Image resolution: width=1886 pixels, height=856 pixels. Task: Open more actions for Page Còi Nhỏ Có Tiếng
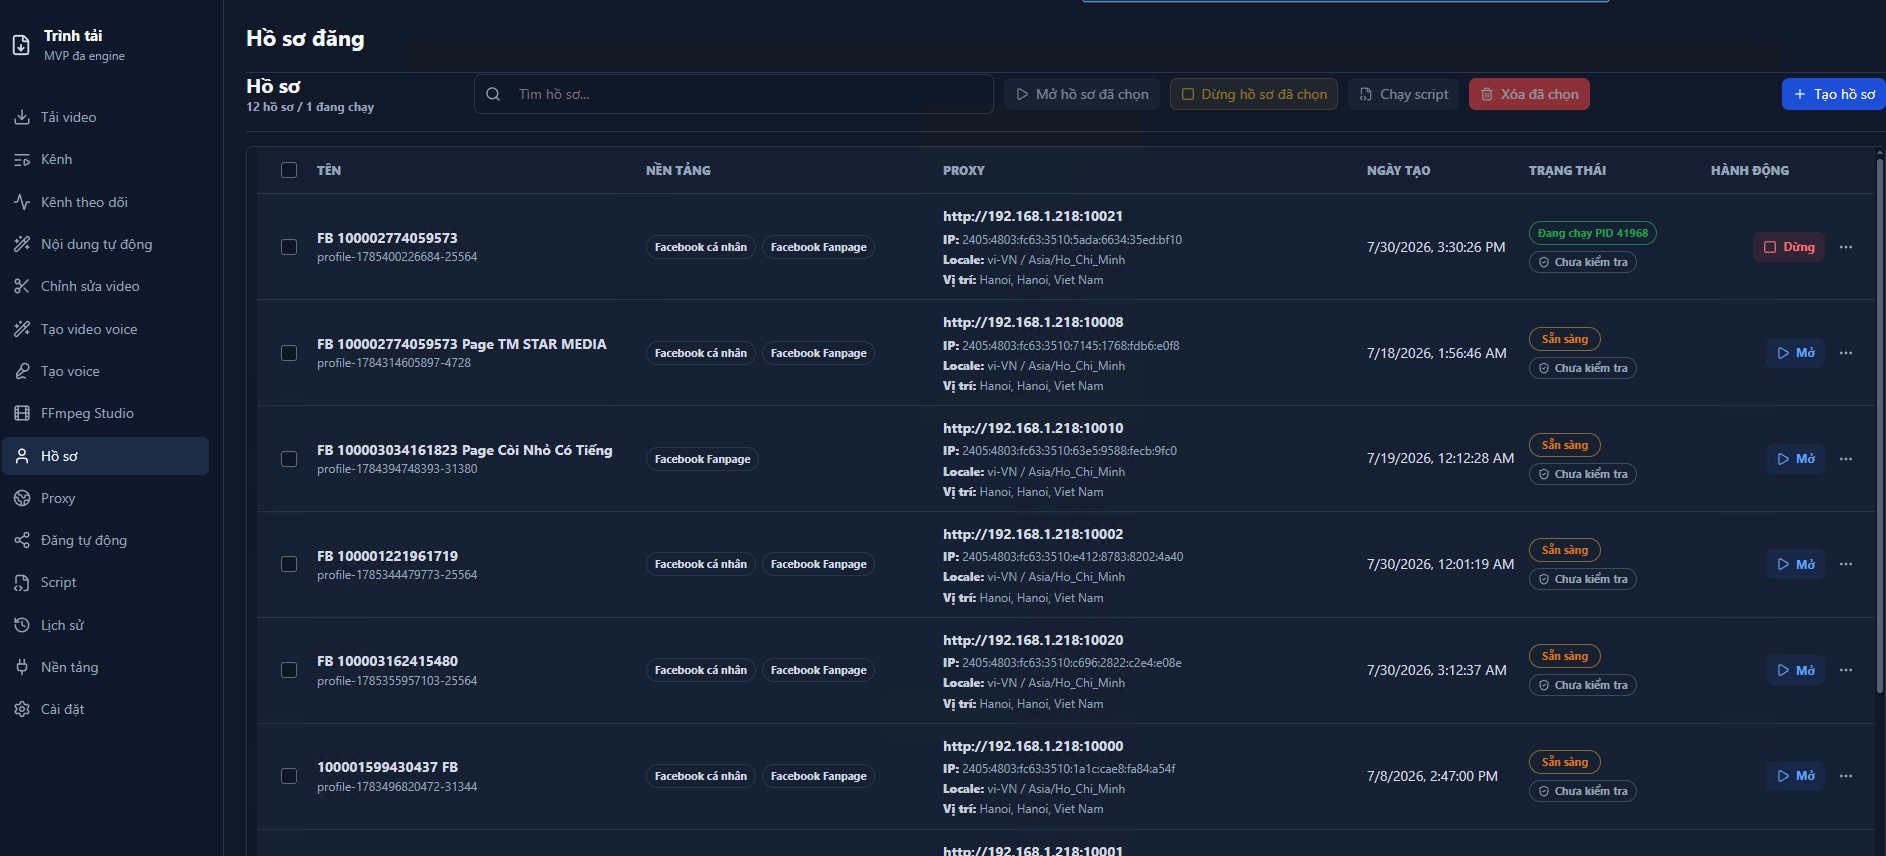coord(1846,459)
